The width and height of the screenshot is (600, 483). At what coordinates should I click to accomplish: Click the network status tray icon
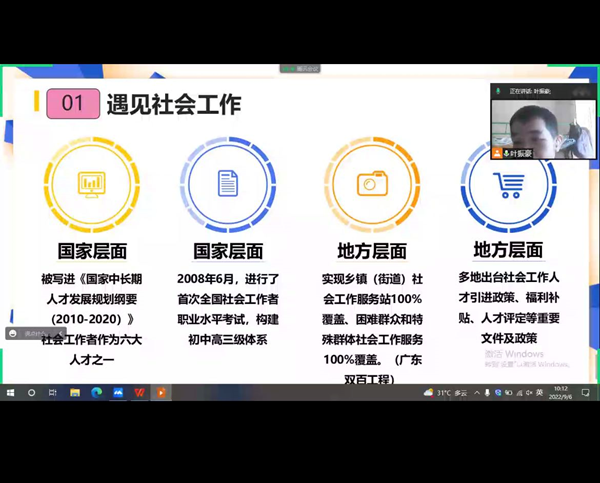pyautogui.click(x=518, y=393)
